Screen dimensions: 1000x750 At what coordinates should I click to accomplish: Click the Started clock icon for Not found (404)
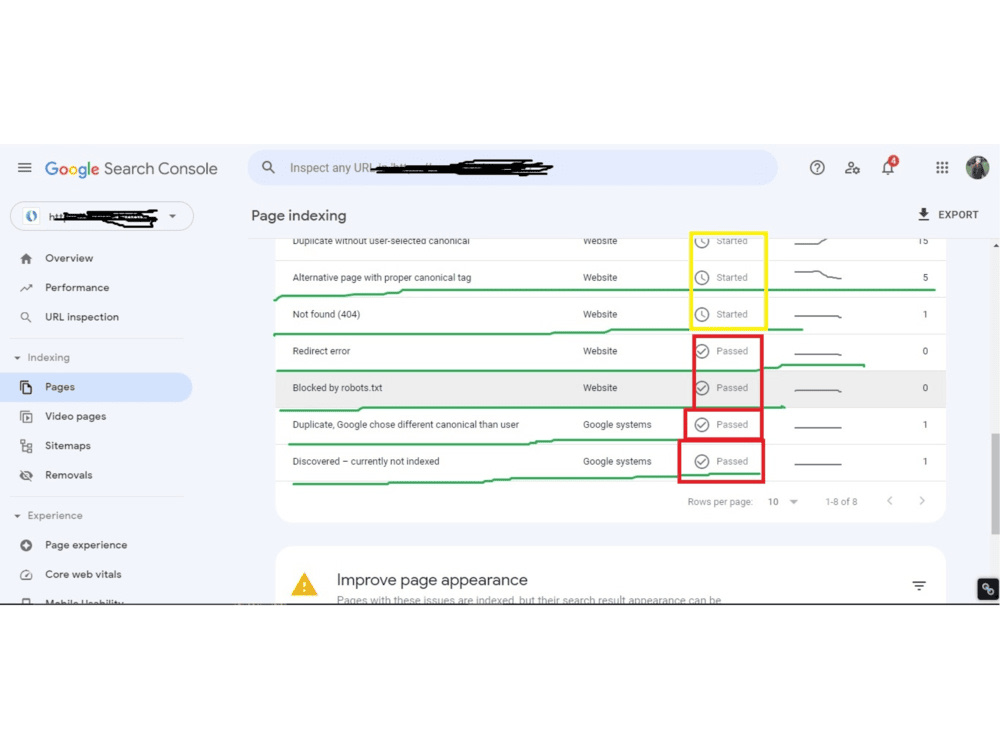702,314
